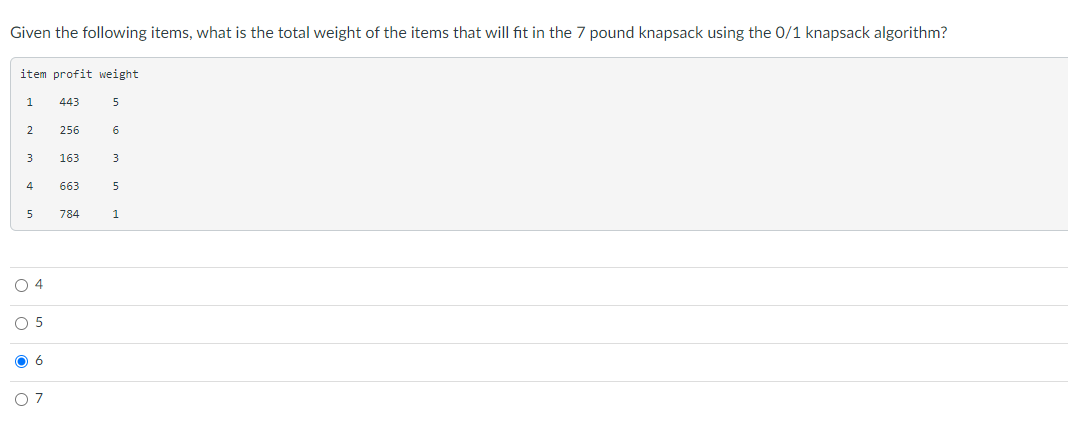
Task: Click the 'weight' column header text
Action: click(119, 74)
